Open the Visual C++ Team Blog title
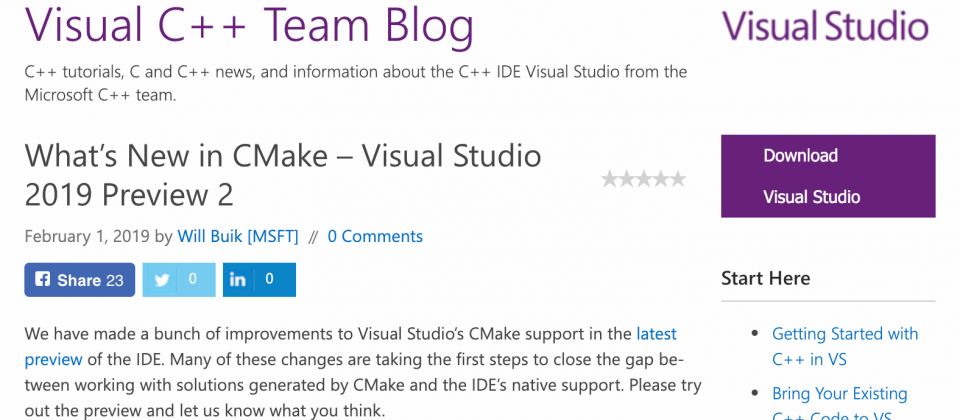Image resolution: width=960 pixels, height=420 pixels. click(x=249, y=26)
